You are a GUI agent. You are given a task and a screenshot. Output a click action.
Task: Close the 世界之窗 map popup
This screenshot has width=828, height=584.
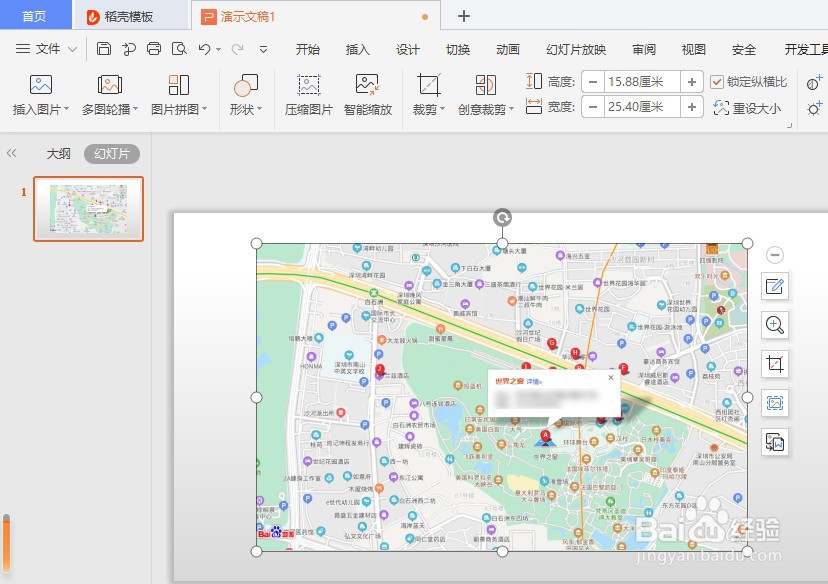[610, 378]
